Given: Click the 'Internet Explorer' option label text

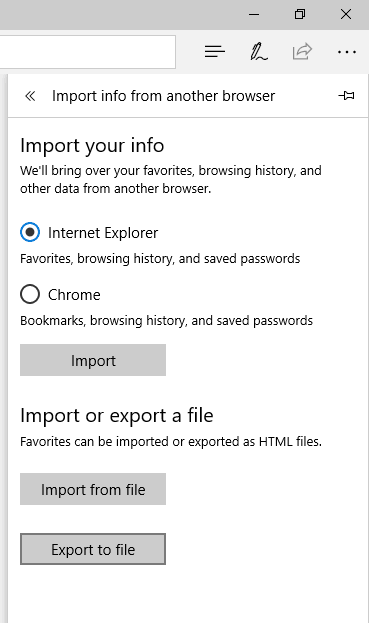Looking at the screenshot, I should click(103, 233).
